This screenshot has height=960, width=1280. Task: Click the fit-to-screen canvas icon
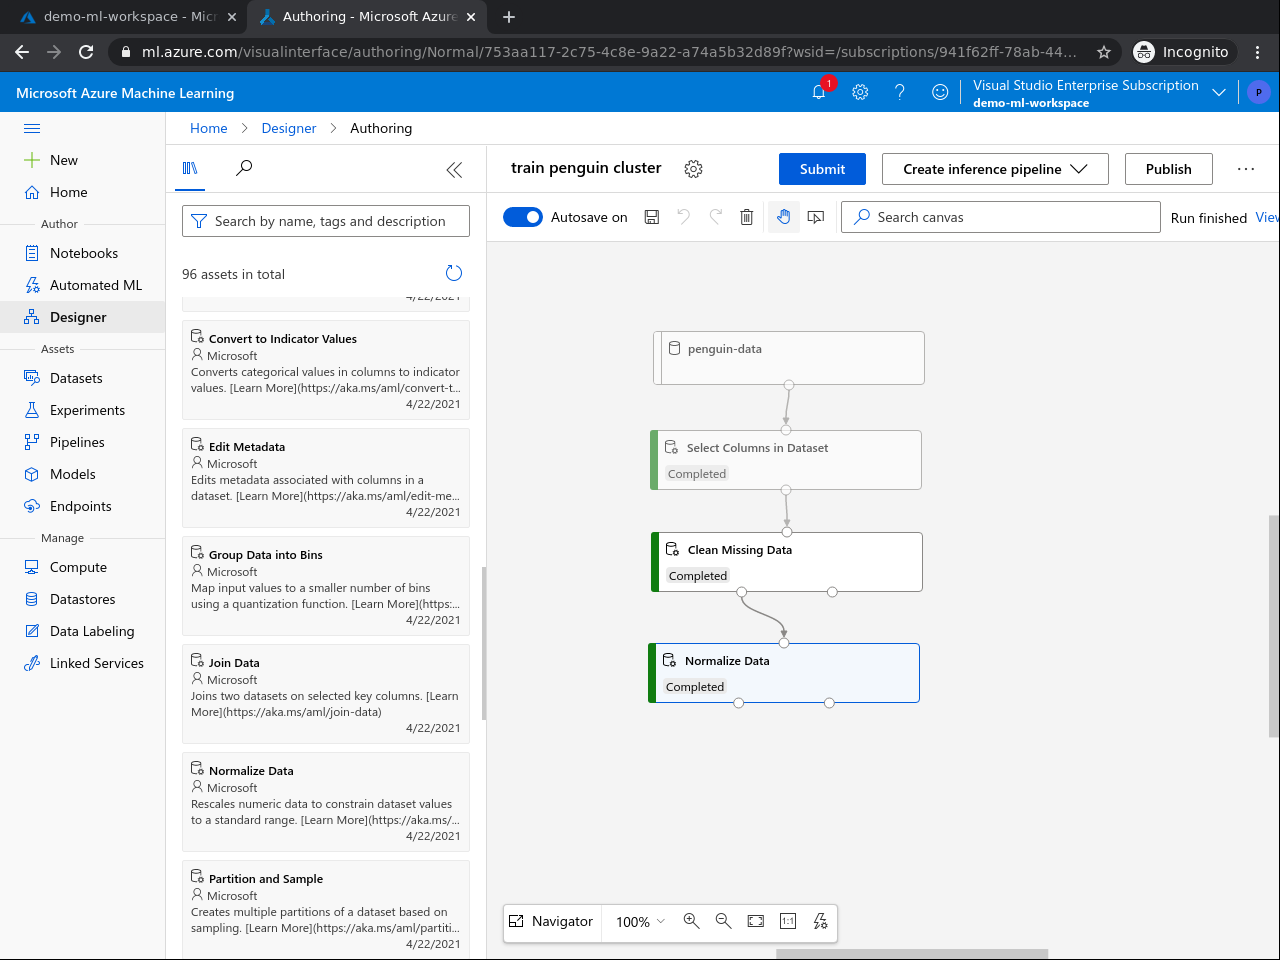(x=755, y=921)
